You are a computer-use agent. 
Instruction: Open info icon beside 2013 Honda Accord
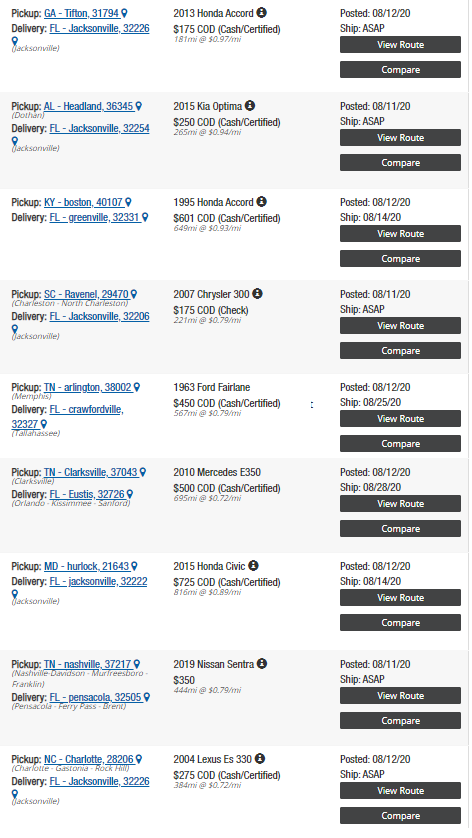tap(261, 12)
